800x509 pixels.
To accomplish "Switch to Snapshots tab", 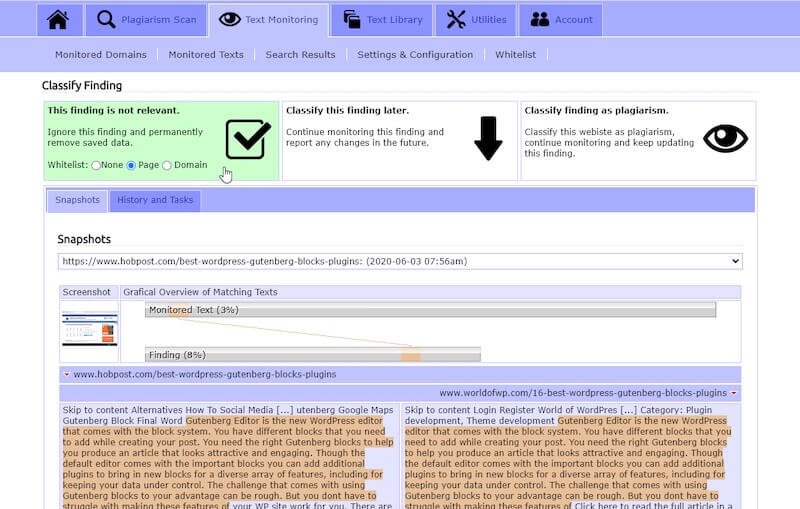I will coord(77,200).
